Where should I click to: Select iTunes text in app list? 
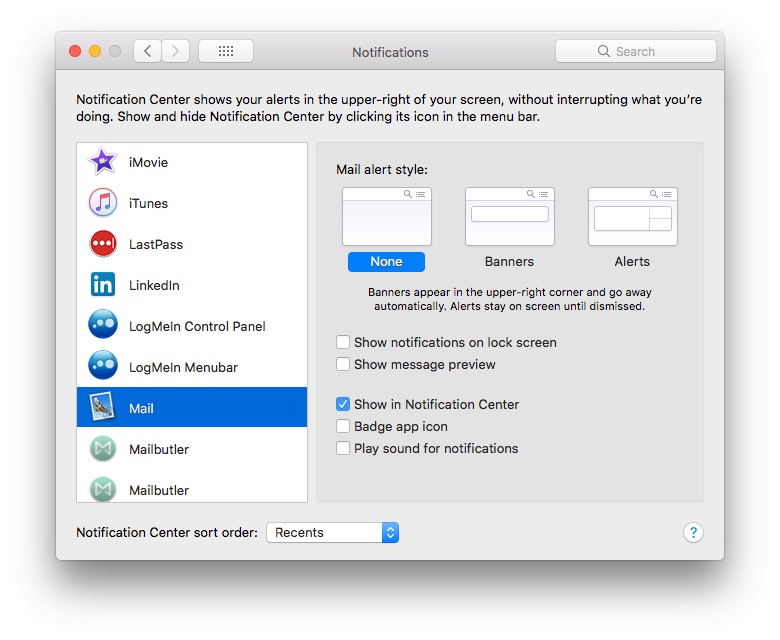click(x=148, y=203)
